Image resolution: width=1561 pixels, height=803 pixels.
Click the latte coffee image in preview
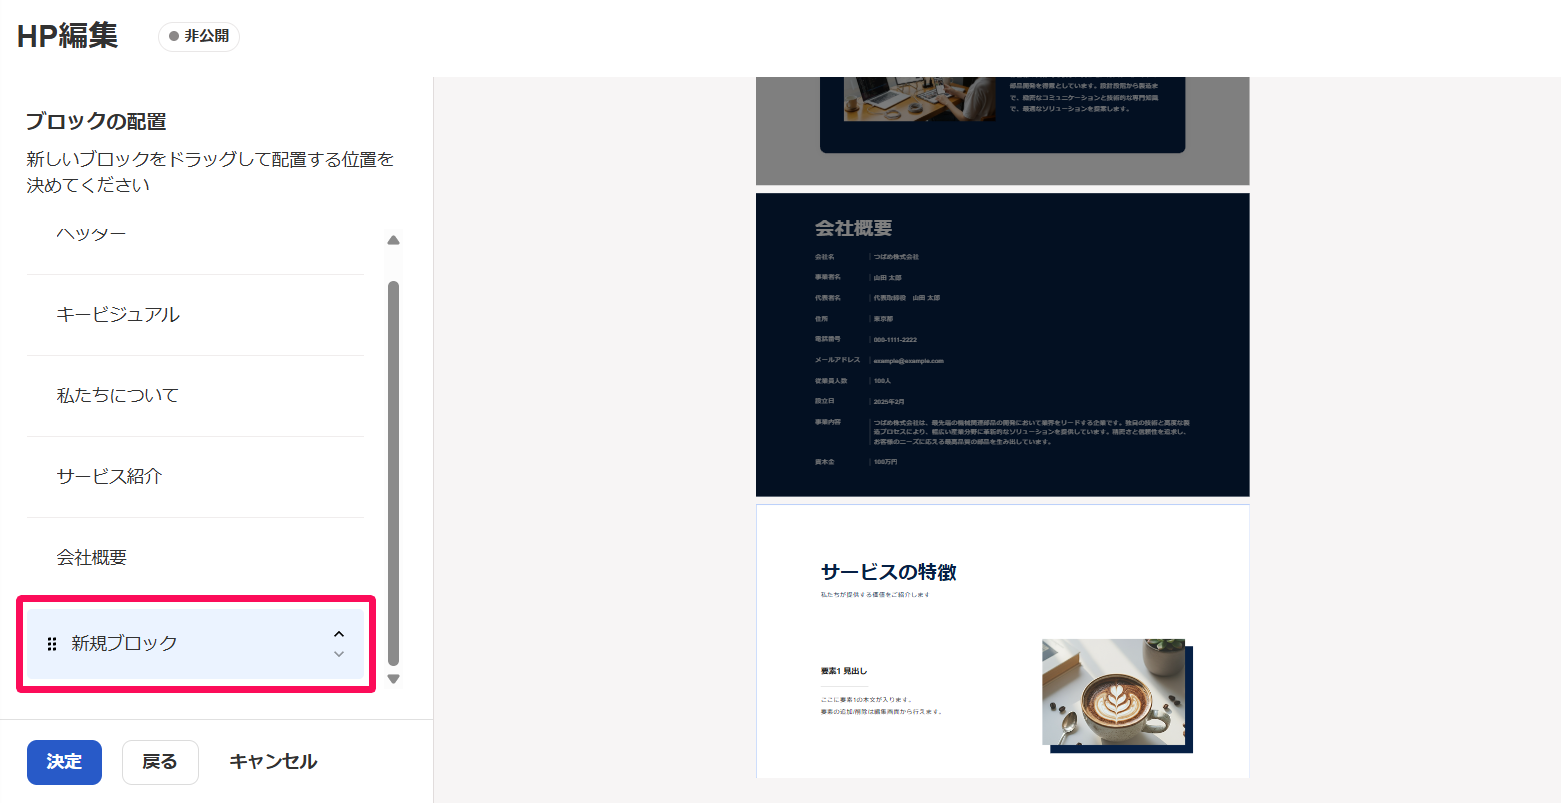click(x=1114, y=692)
